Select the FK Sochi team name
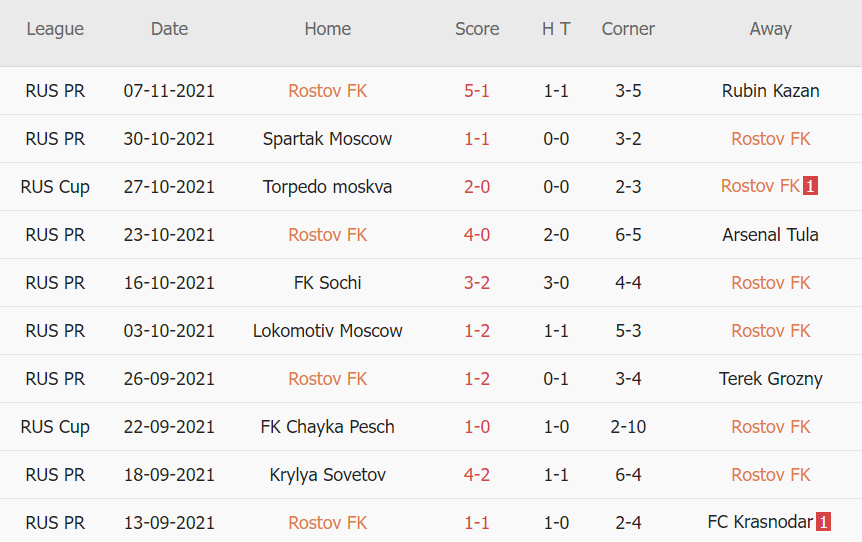The width and height of the screenshot is (862, 542). tap(327, 283)
